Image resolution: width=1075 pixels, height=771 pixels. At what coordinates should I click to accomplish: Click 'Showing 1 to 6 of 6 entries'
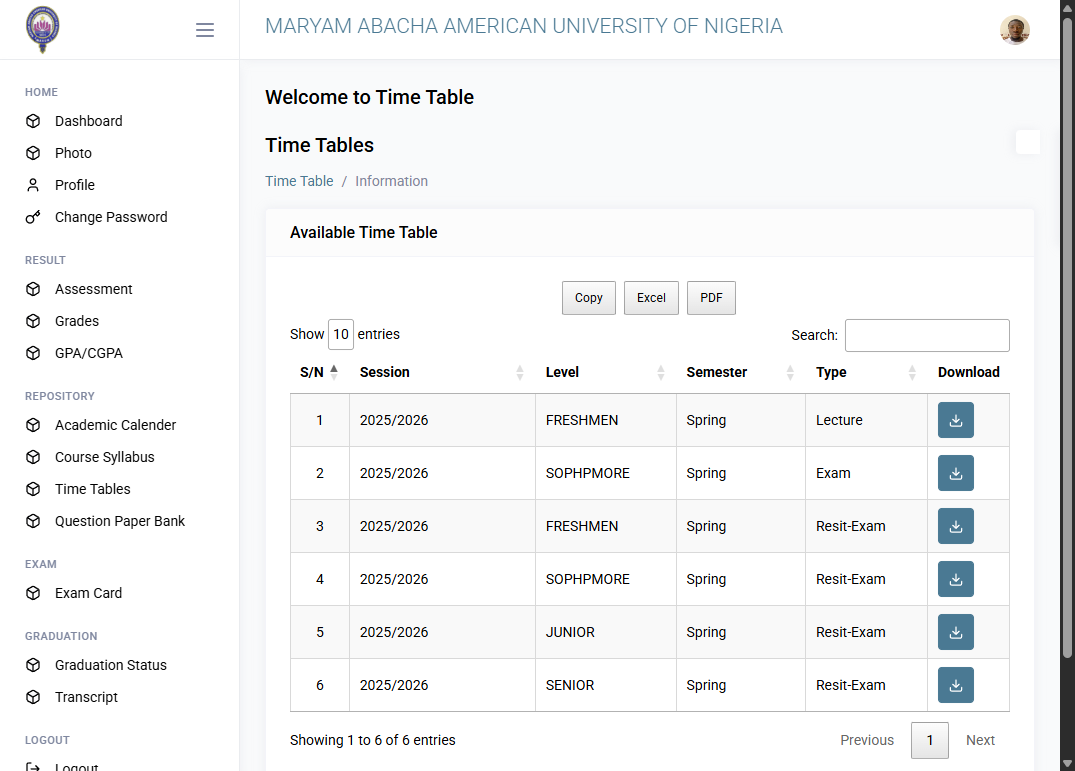pos(372,740)
